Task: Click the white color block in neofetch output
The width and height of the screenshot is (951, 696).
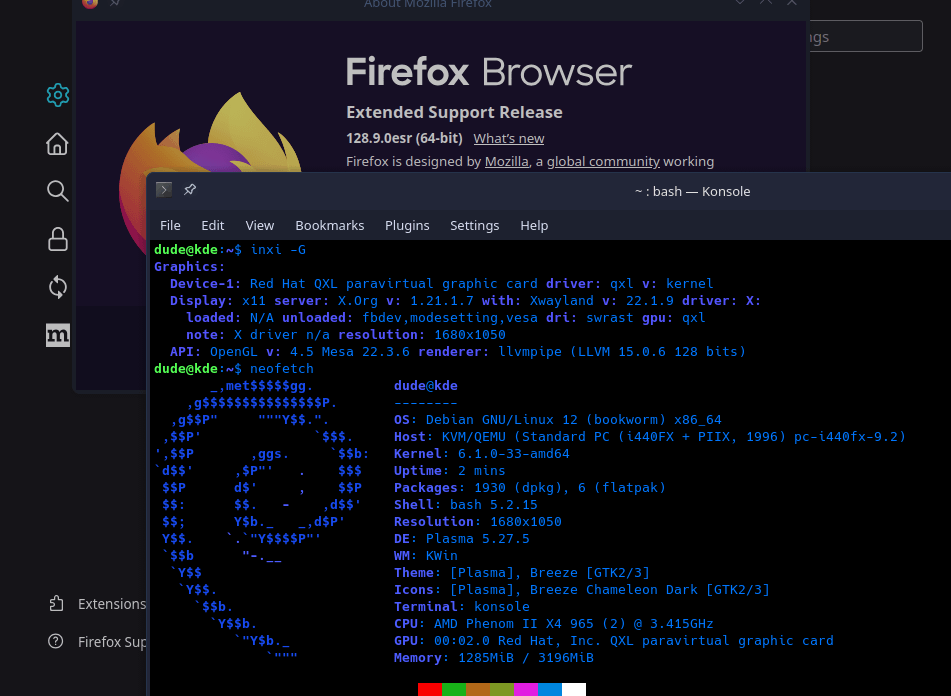Action: [574, 689]
